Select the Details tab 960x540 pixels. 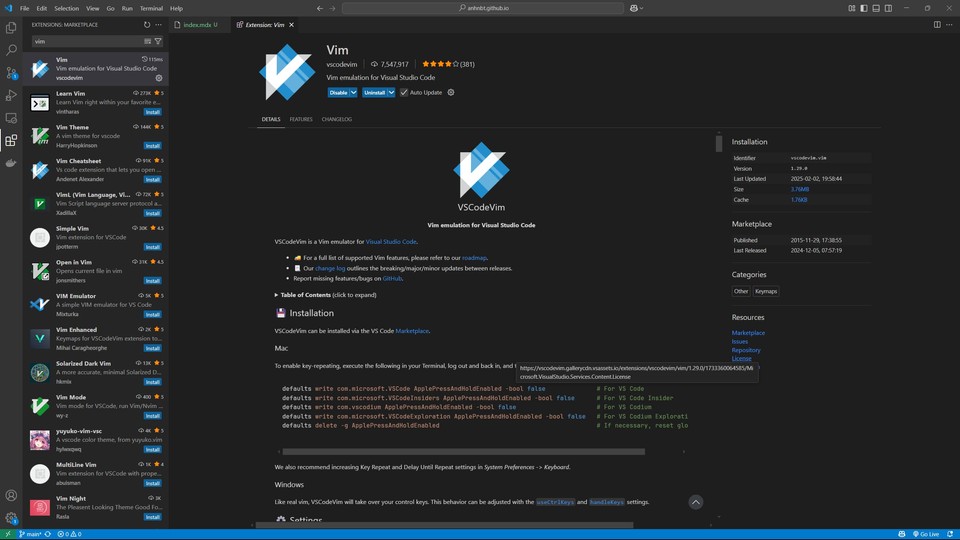pyautogui.click(x=271, y=119)
